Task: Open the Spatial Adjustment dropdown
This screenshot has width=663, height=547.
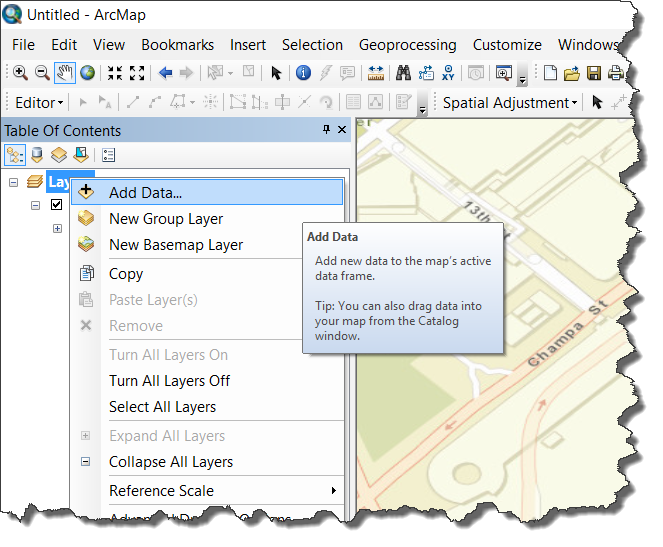Action: [510, 103]
